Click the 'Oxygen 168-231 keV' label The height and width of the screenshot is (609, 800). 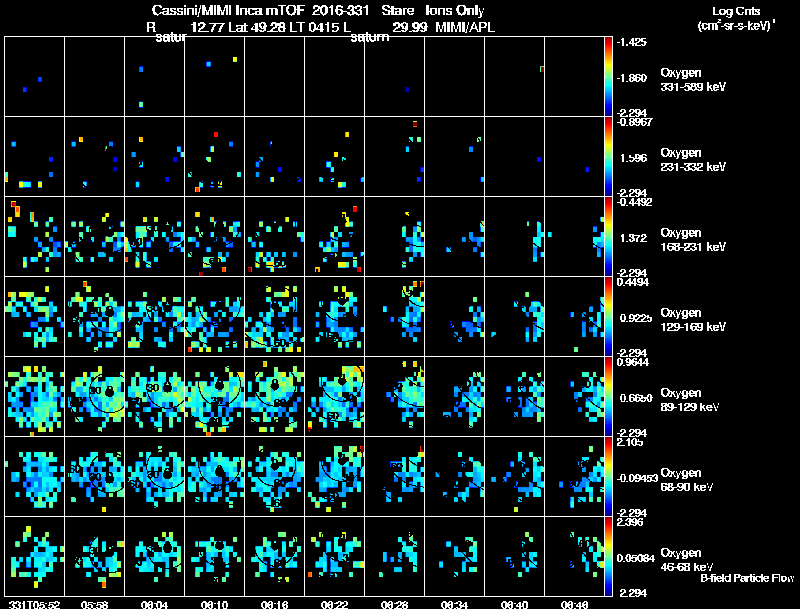click(693, 240)
